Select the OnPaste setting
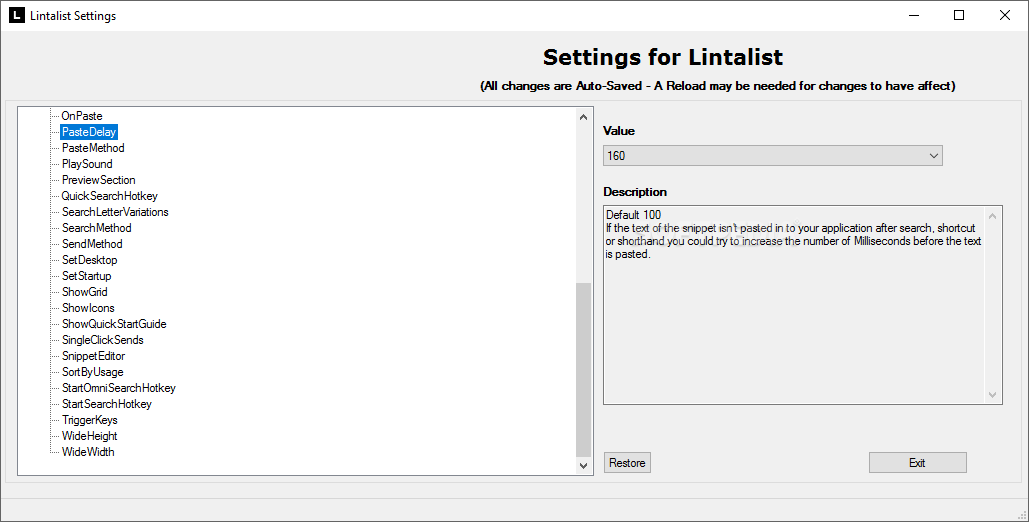 click(81, 116)
